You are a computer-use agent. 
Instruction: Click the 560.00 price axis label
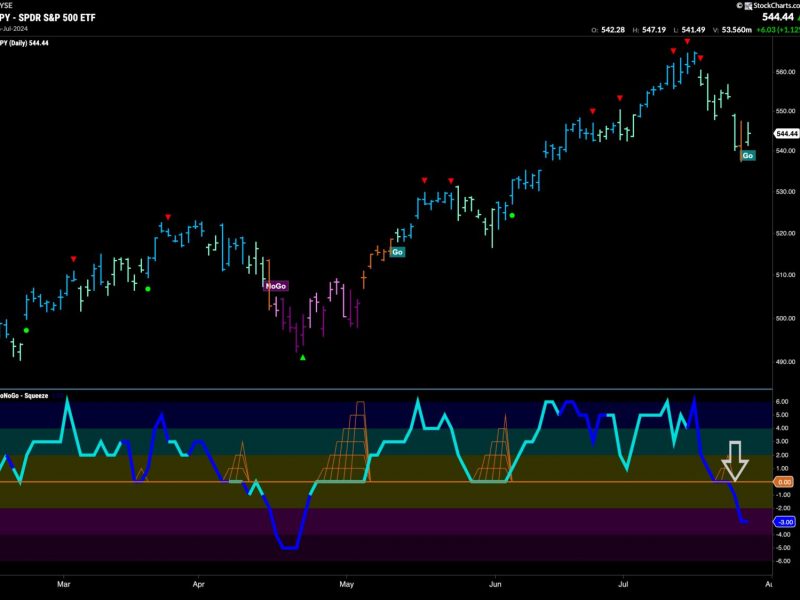tap(785, 72)
